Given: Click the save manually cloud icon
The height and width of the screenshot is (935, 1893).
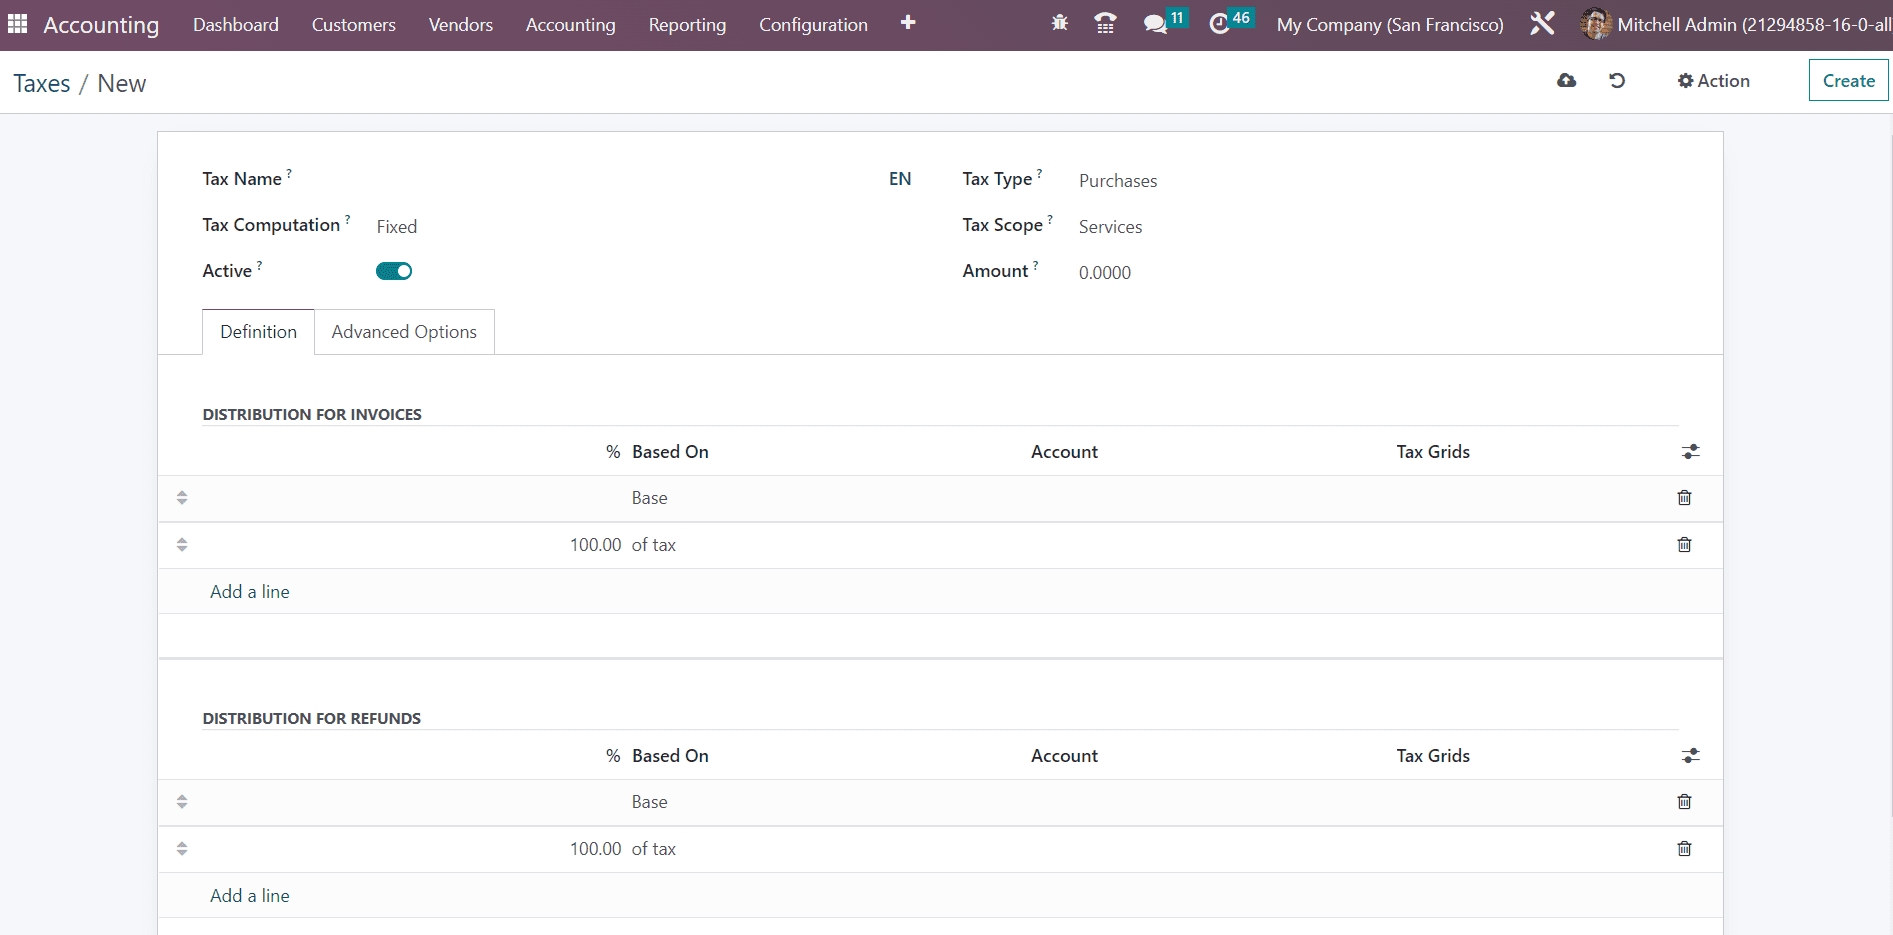Looking at the screenshot, I should tap(1566, 81).
